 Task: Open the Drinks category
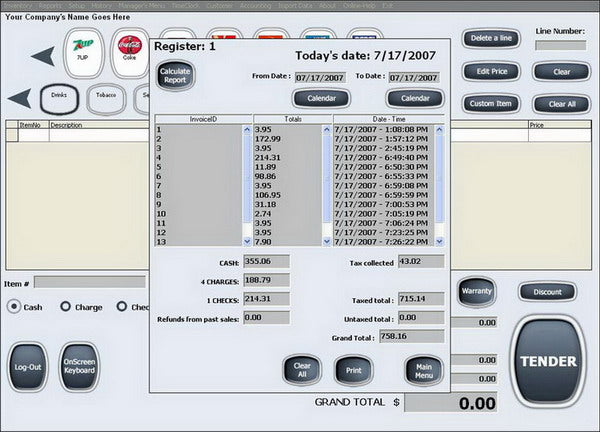coord(59,99)
